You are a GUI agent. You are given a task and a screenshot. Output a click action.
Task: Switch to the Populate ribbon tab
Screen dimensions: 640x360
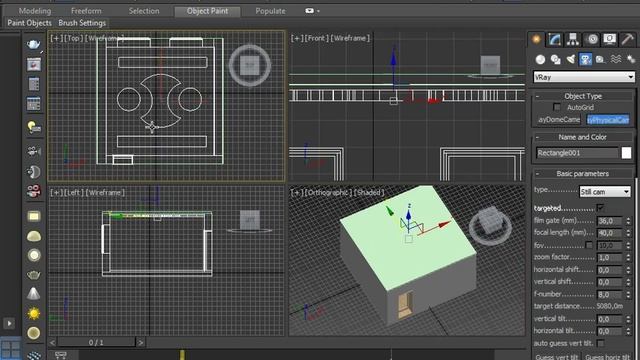click(x=270, y=11)
